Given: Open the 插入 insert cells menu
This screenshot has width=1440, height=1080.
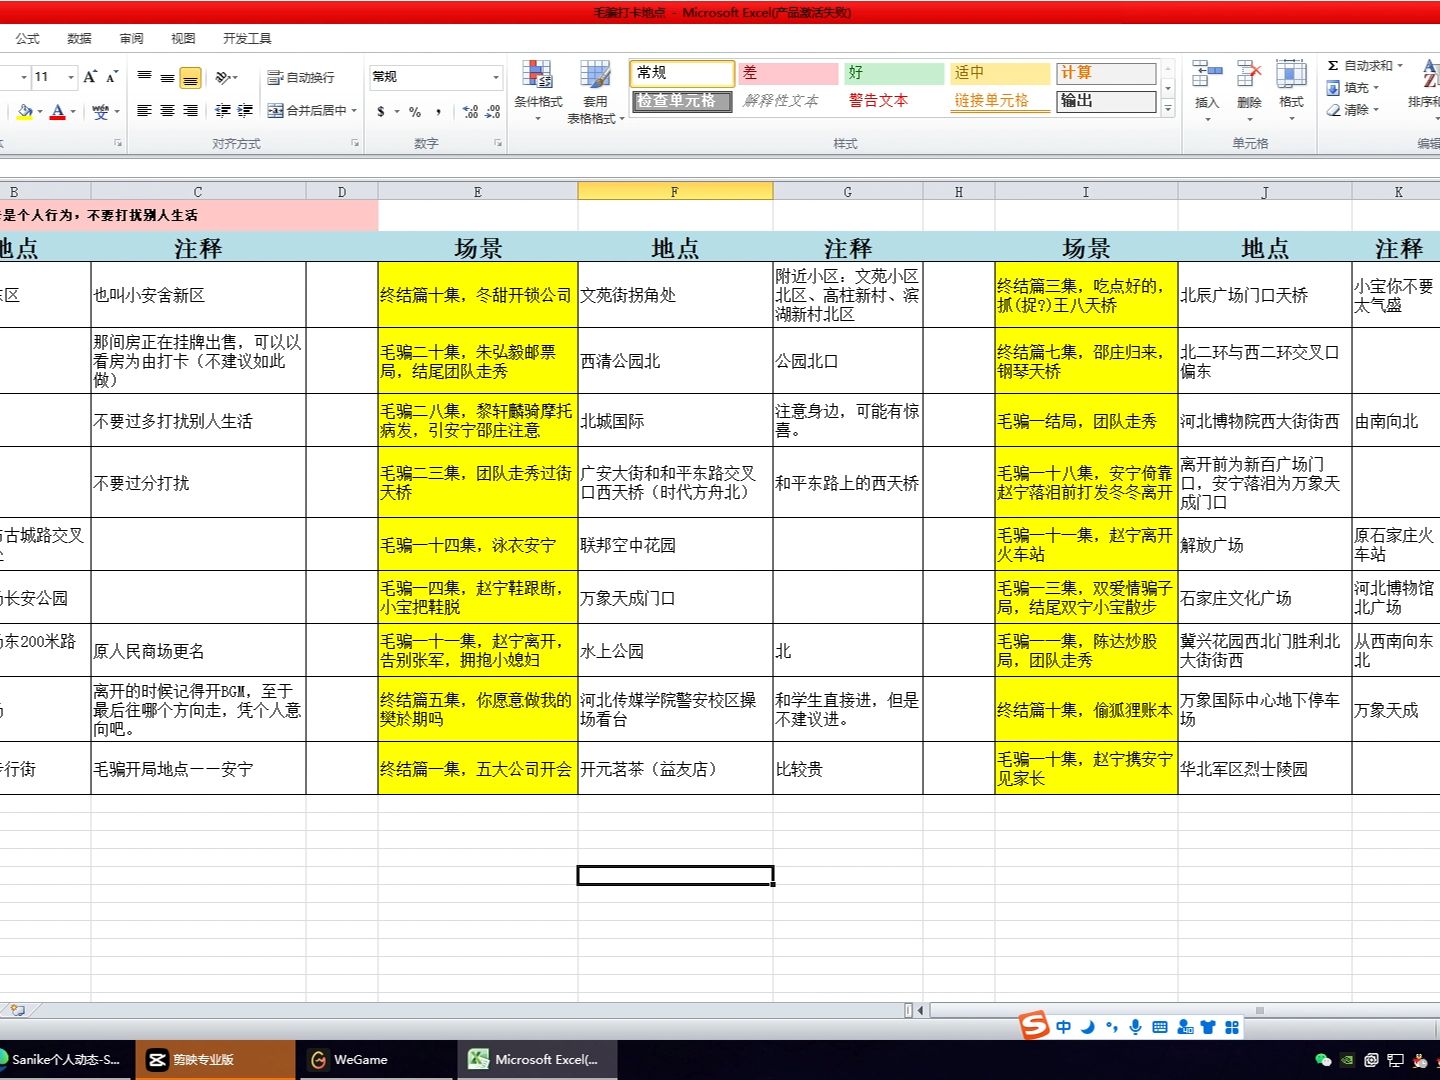Looking at the screenshot, I should click(1207, 90).
